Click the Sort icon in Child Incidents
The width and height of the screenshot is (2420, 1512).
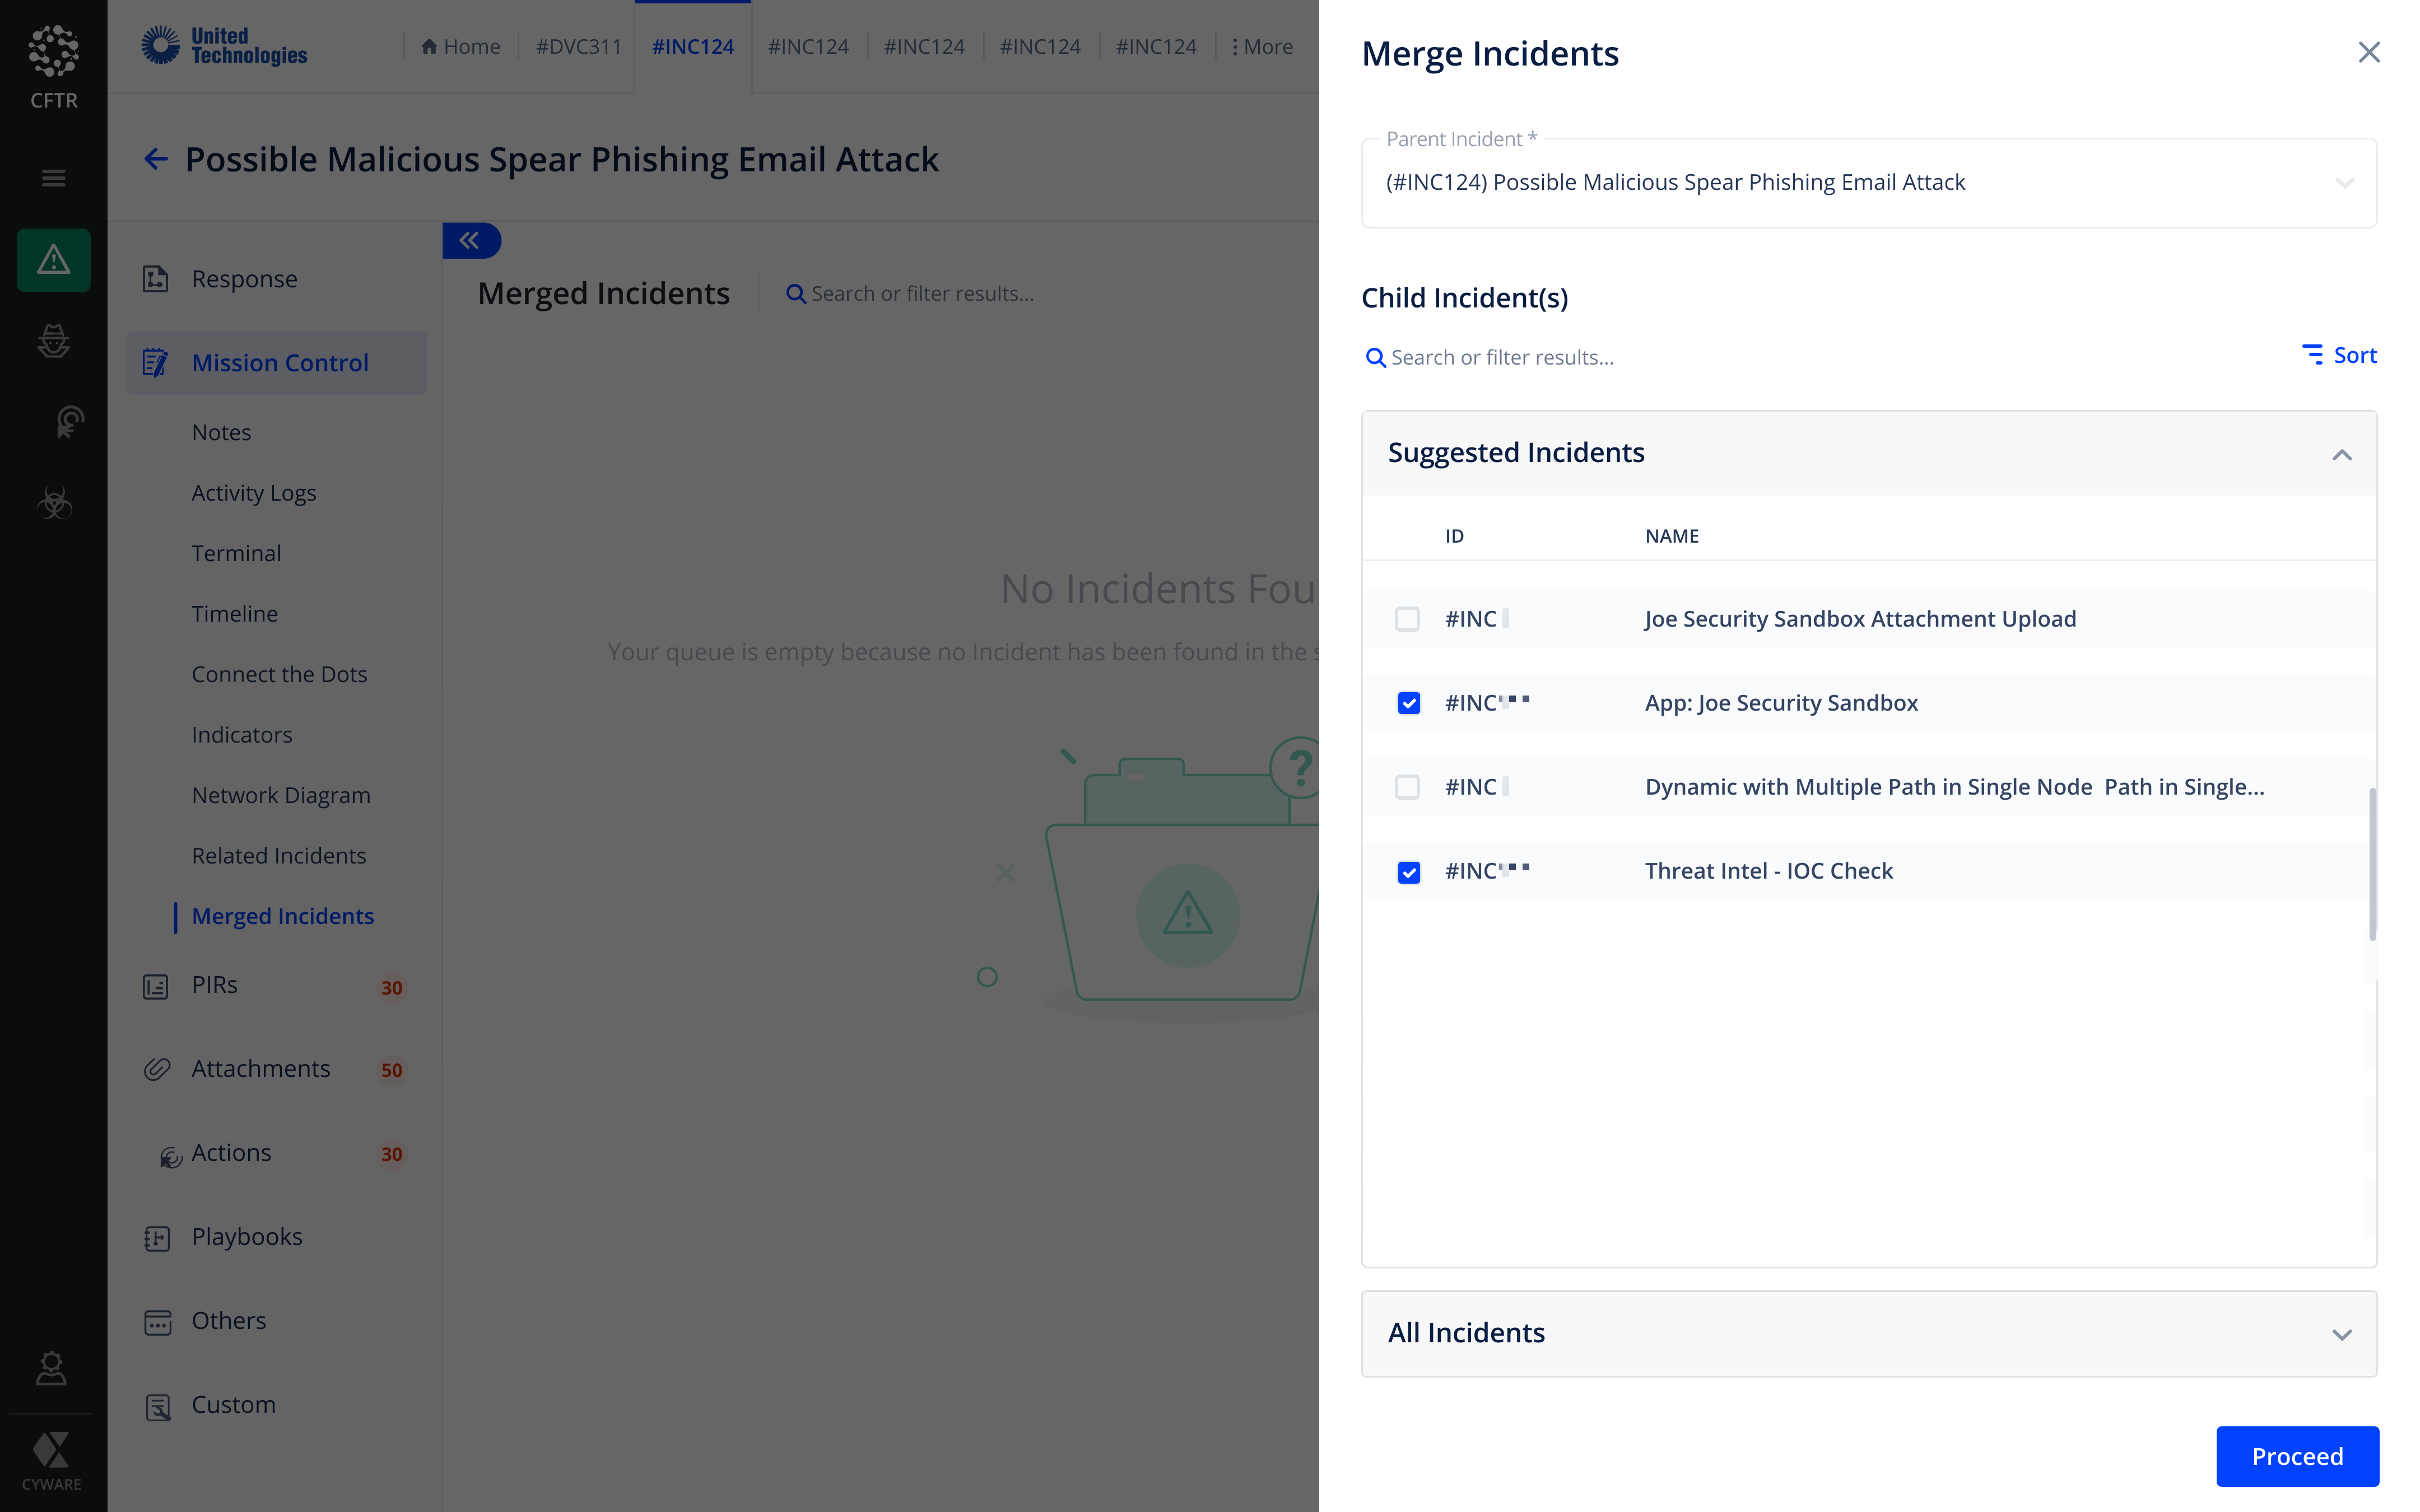[2312, 355]
